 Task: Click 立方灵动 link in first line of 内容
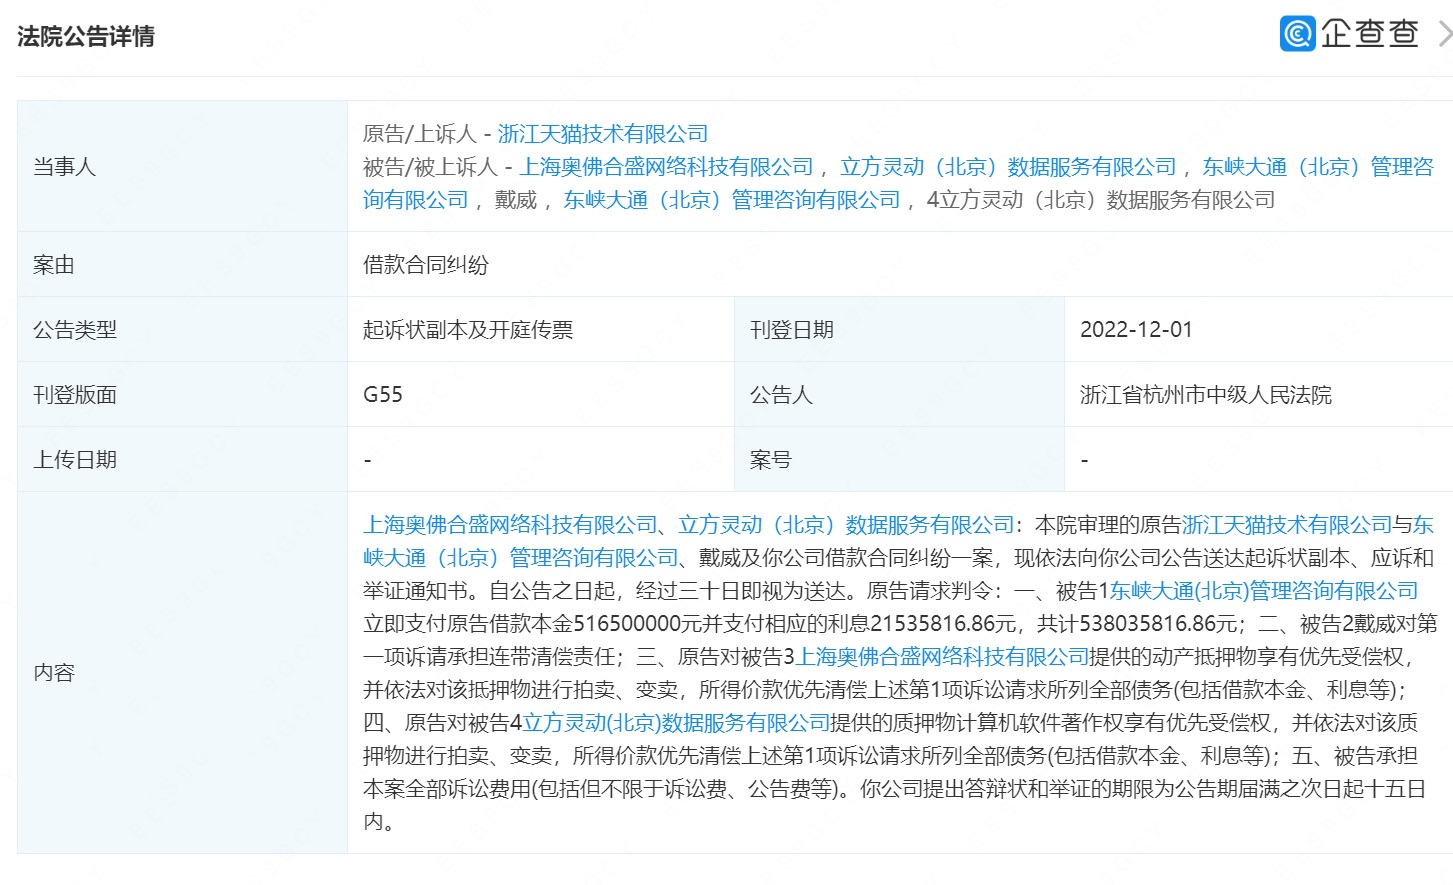pos(846,525)
